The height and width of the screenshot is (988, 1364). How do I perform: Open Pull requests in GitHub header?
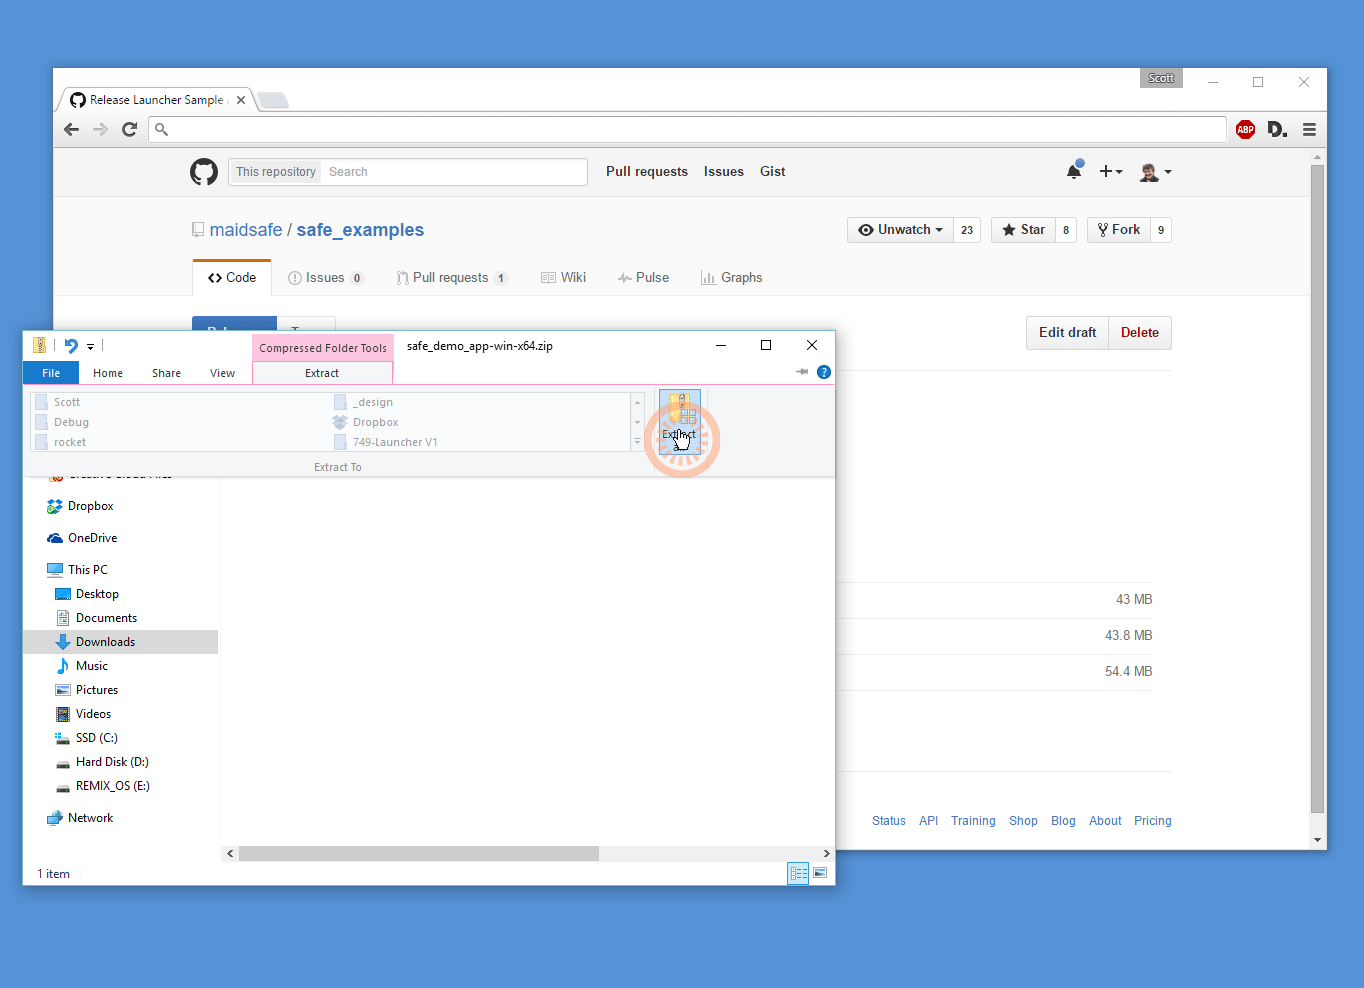point(647,172)
